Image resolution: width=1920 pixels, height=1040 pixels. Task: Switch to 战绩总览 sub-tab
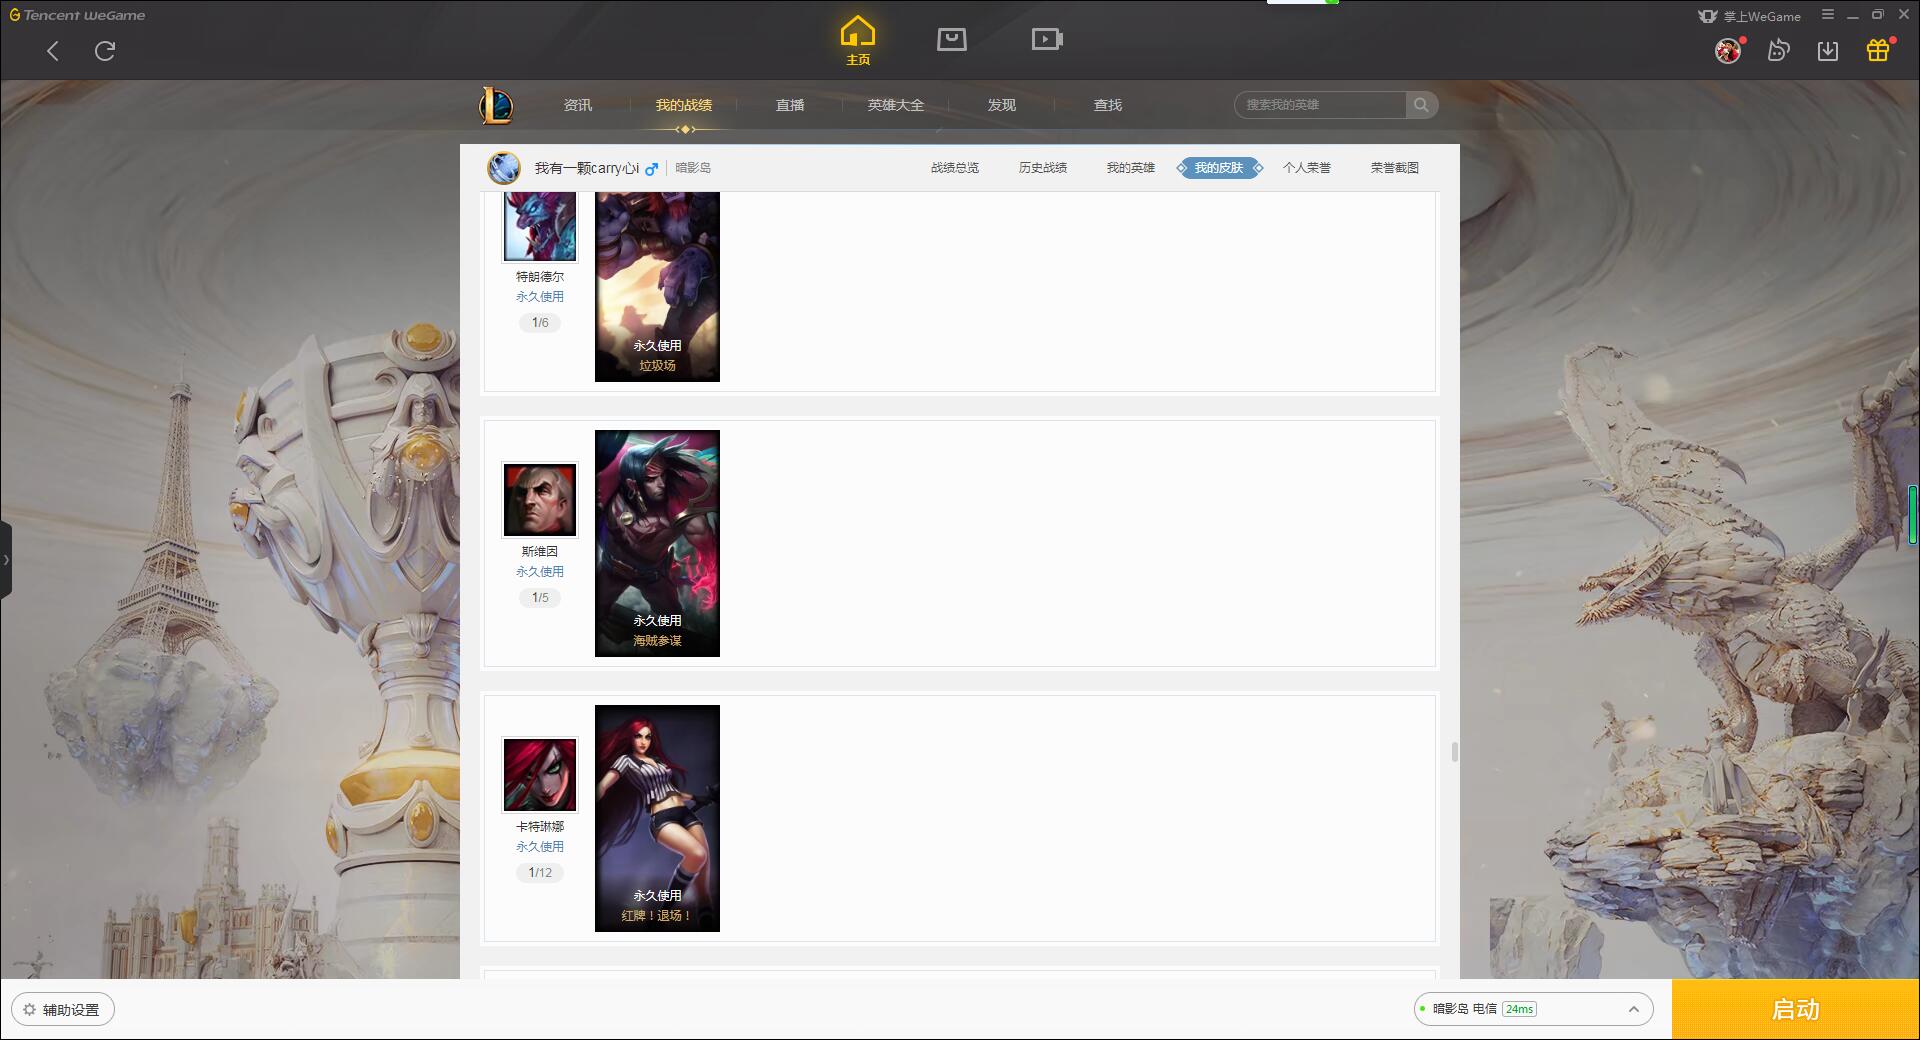955,168
